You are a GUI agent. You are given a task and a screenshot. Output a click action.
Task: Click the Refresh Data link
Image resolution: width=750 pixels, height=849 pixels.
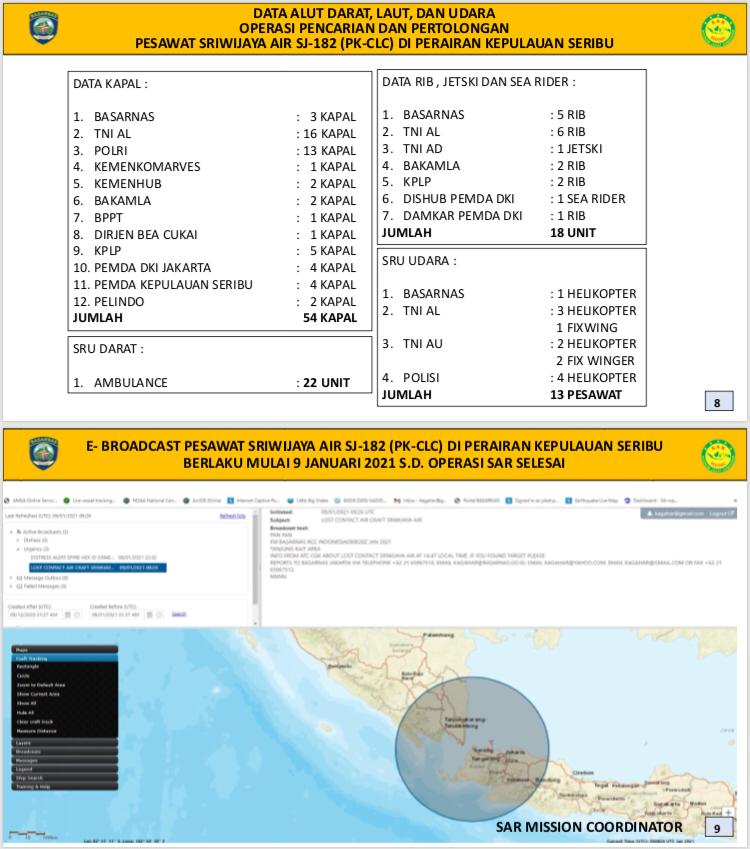(232, 516)
